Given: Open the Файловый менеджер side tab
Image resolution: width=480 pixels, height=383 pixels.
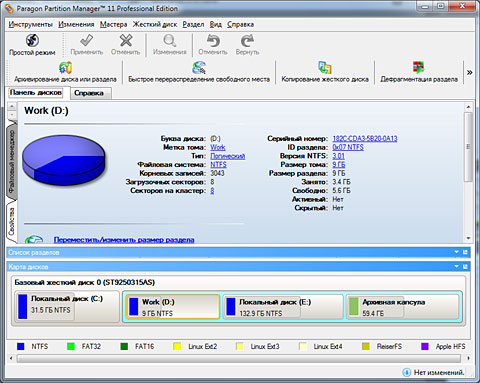Looking at the screenshot, I should point(12,162).
